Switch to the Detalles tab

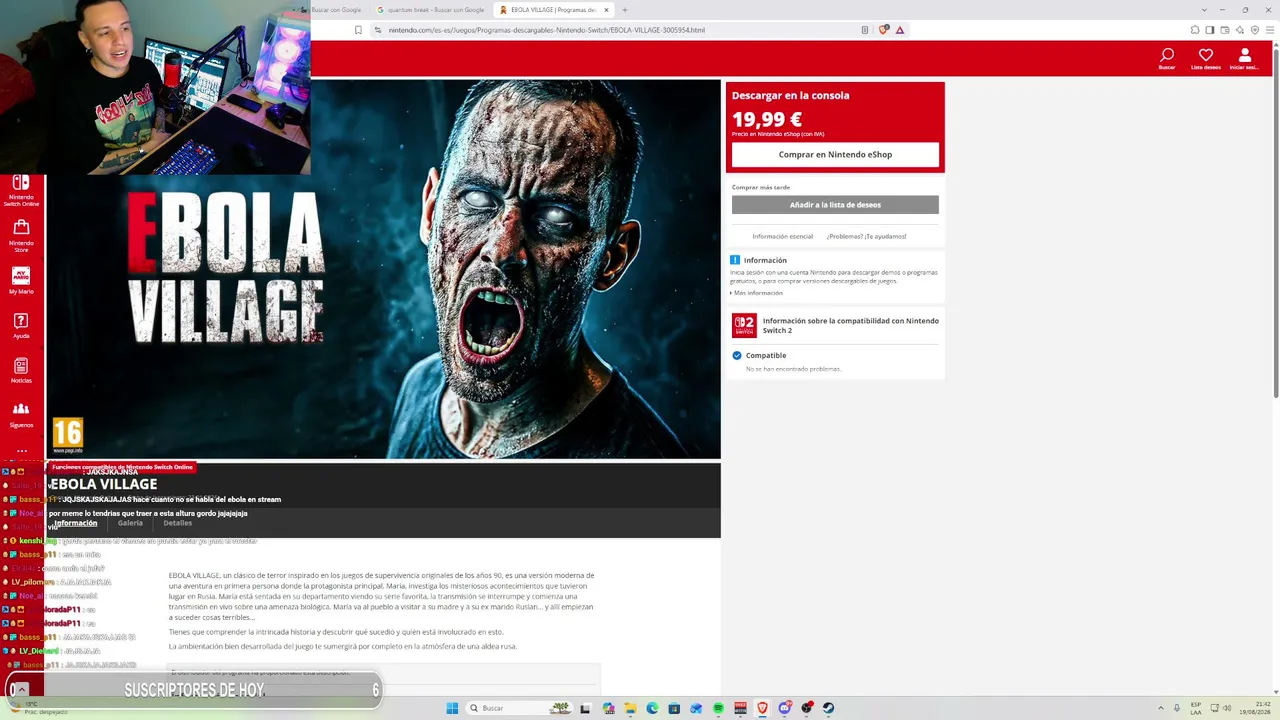click(x=177, y=523)
